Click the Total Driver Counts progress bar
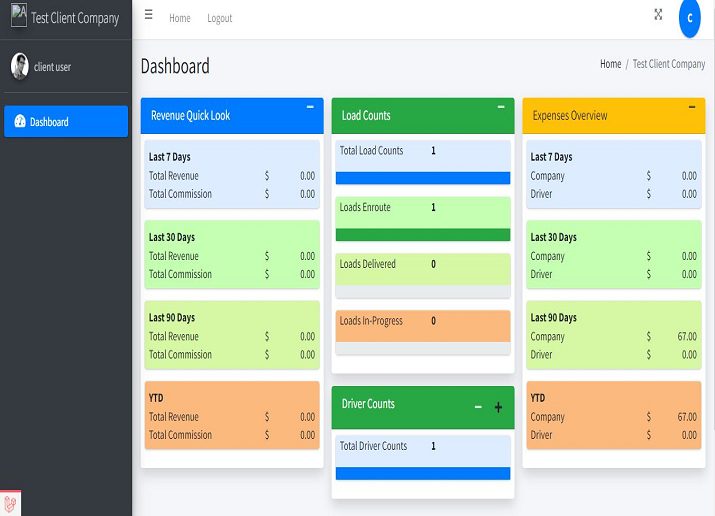Image resolution: width=715 pixels, height=516 pixels. 423,473
